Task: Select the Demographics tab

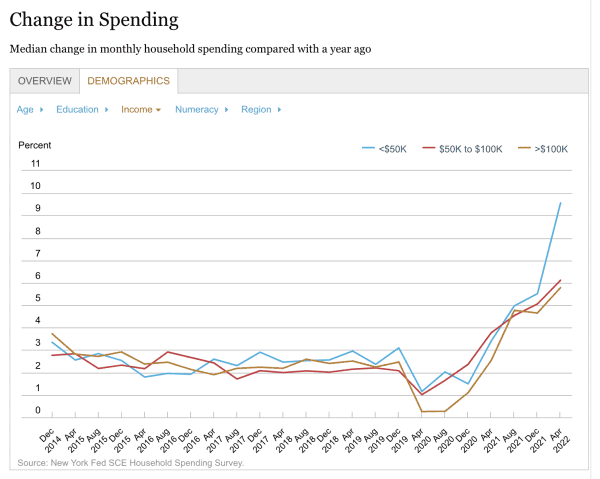Action: coord(128,81)
